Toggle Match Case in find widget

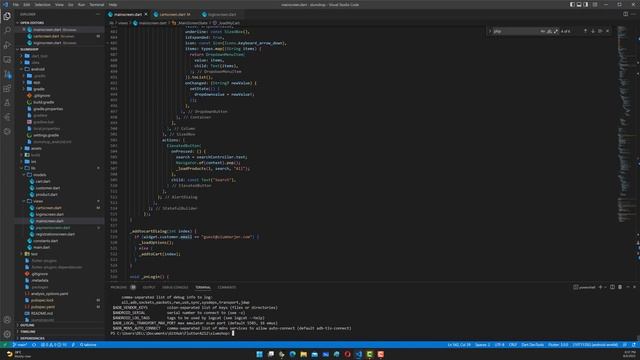point(542,31)
